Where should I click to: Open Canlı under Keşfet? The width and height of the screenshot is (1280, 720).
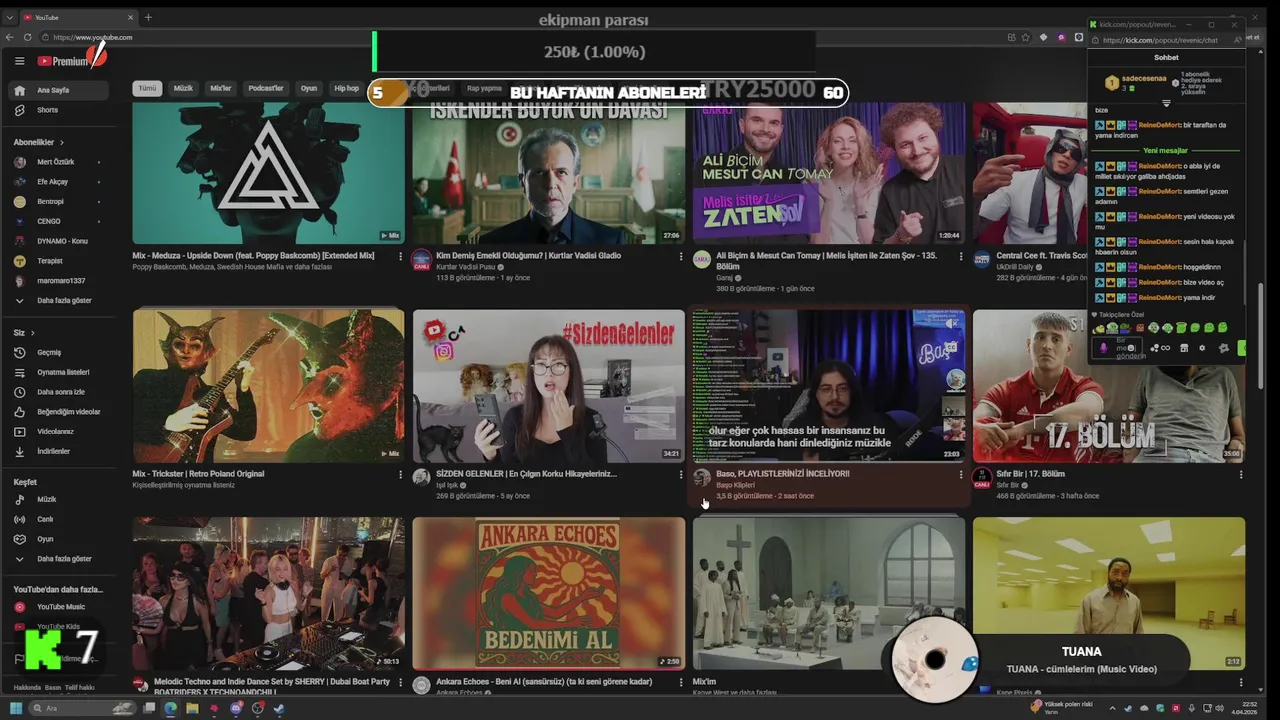[59, 519]
